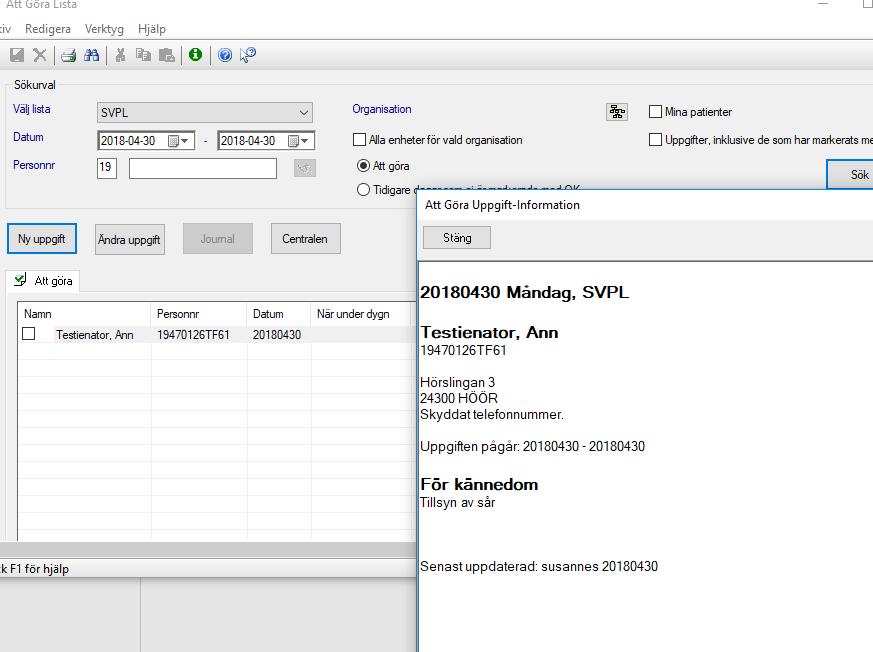Print the list with printer icon
Image resolution: width=873 pixels, height=652 pixels.
(68, 55)
